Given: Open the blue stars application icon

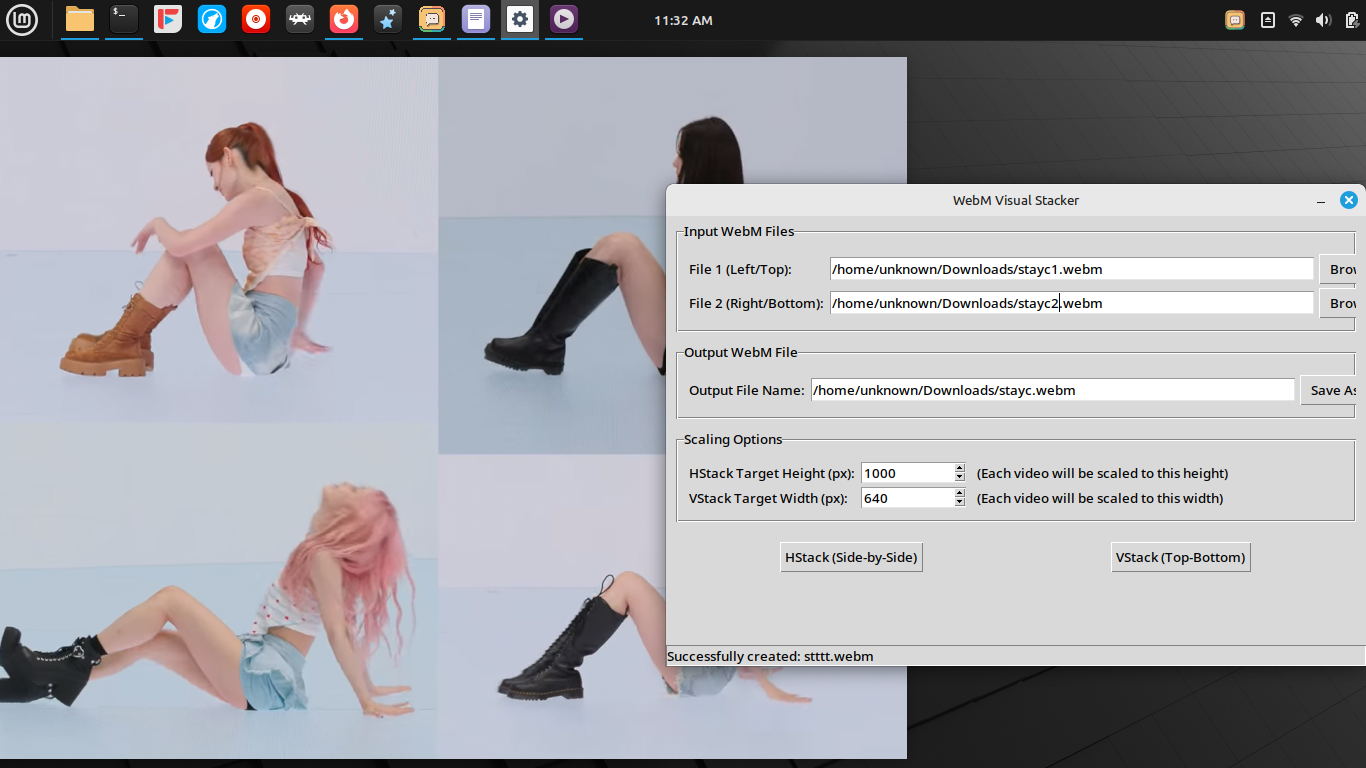Looking at the screenshot, I should (388, 19).
